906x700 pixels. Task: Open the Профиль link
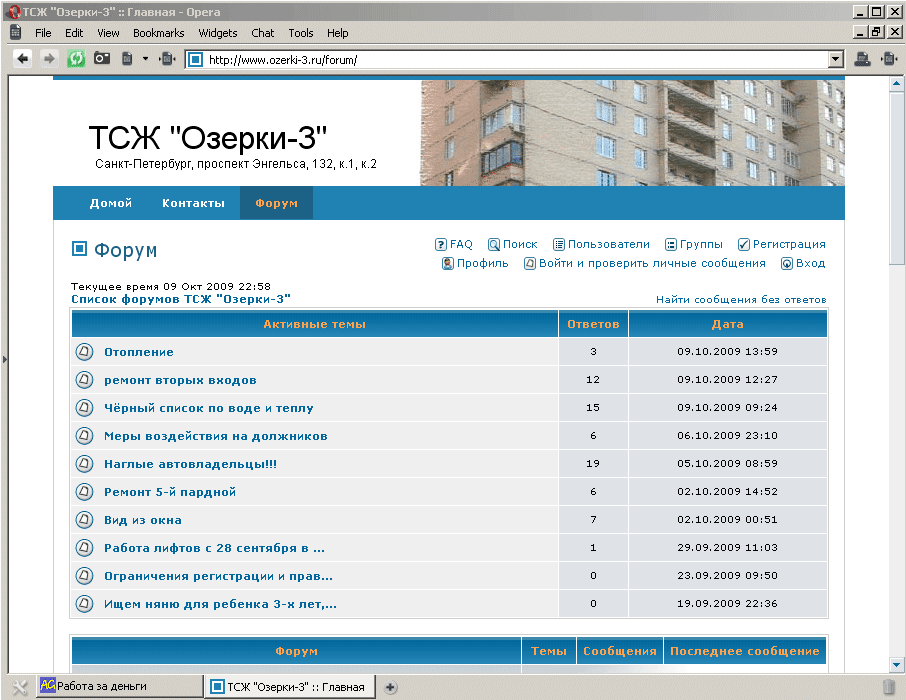point(475,264)
